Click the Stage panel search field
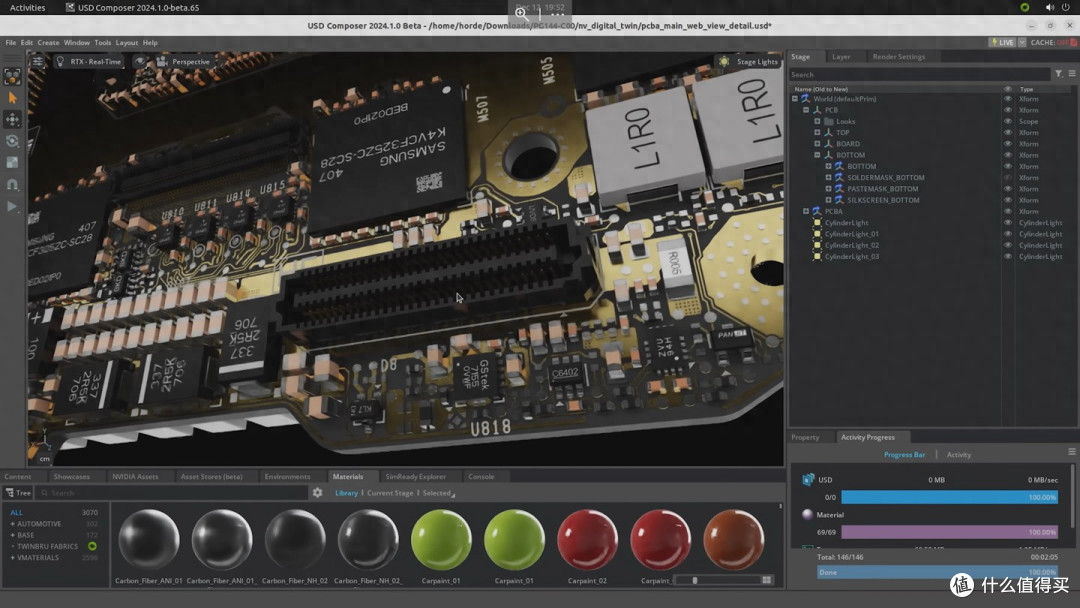Image resolution: width=1080 pixels, height=608 pixels. [920, 74]
